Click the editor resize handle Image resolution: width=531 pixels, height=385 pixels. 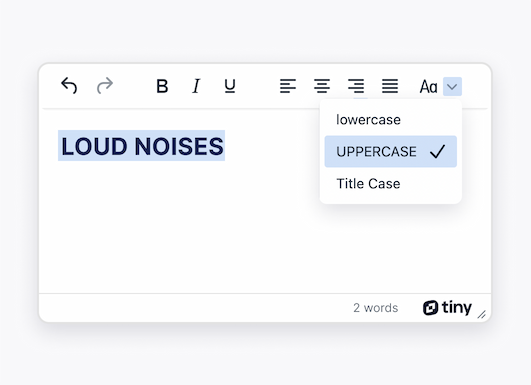[x=482, y=315]
